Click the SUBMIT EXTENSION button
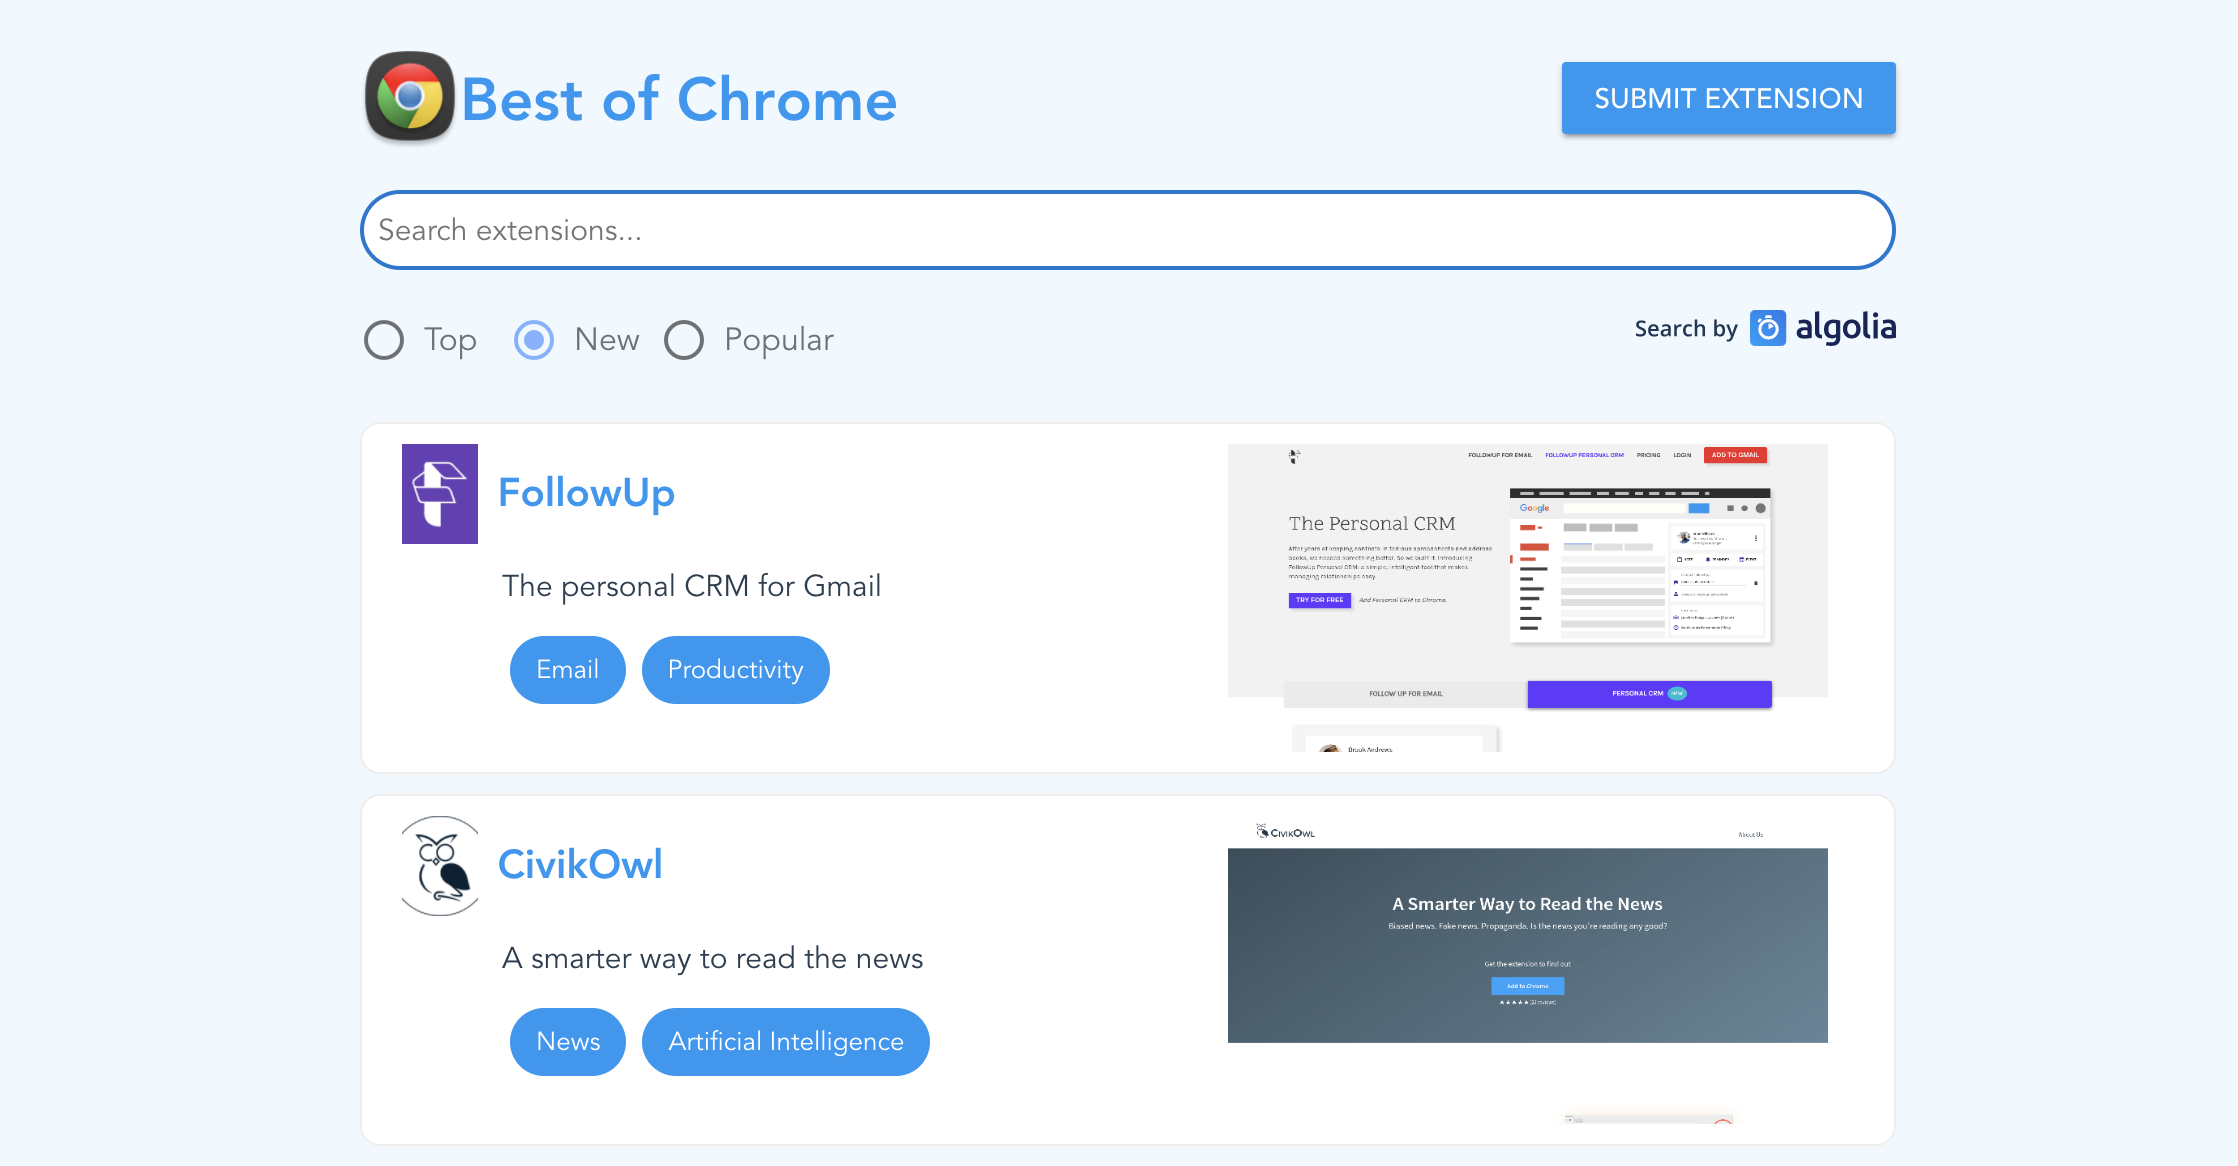The image size is (2238, 1166). click(1727, 98)
